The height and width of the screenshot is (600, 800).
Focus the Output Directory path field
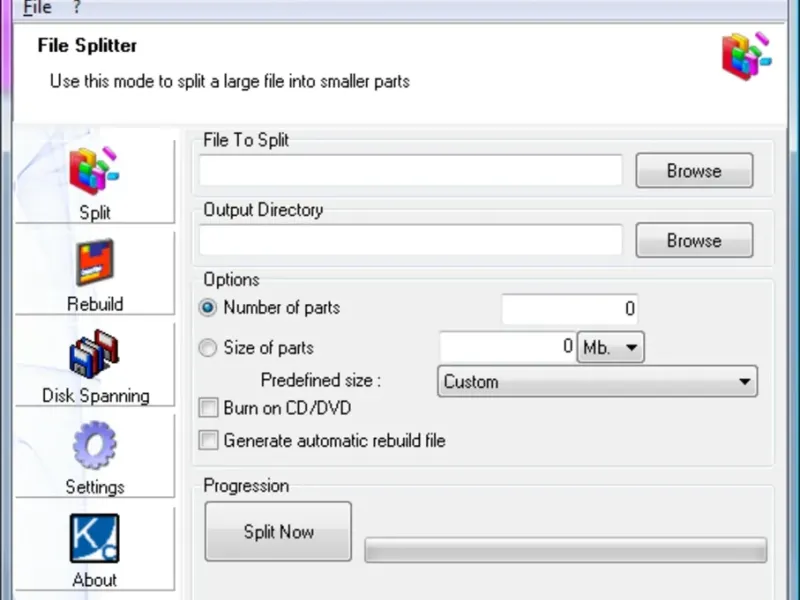(x=411, y=240)
